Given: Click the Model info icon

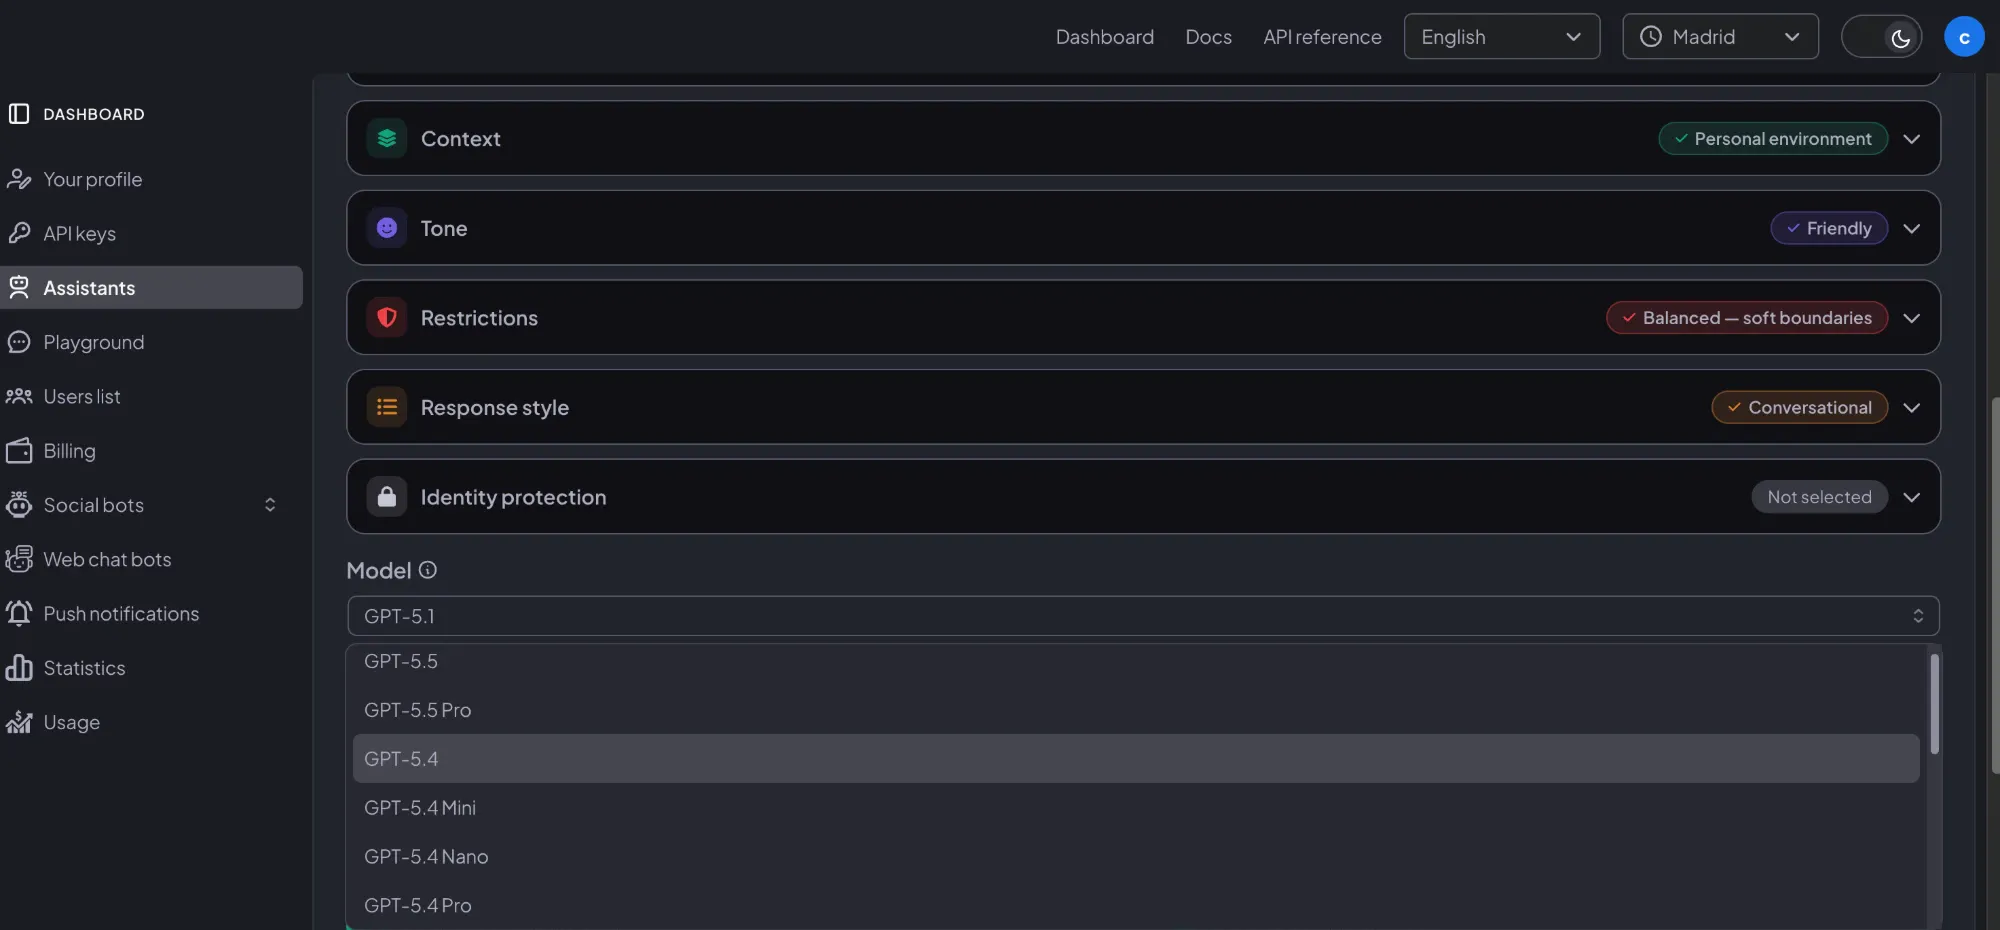Looking at the screenshot, I should coord(428,570).
